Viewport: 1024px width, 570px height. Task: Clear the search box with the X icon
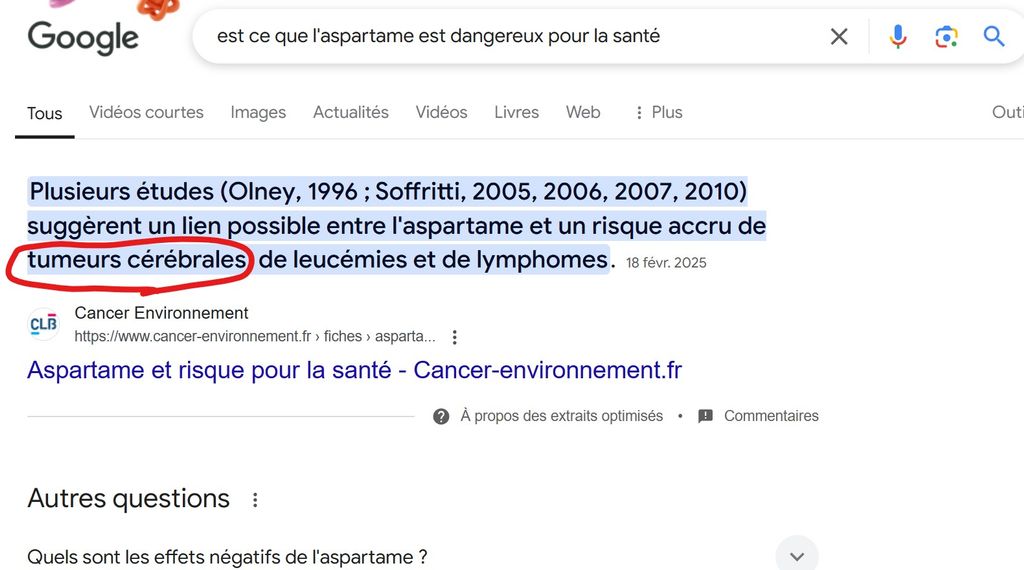pos(839,37)
